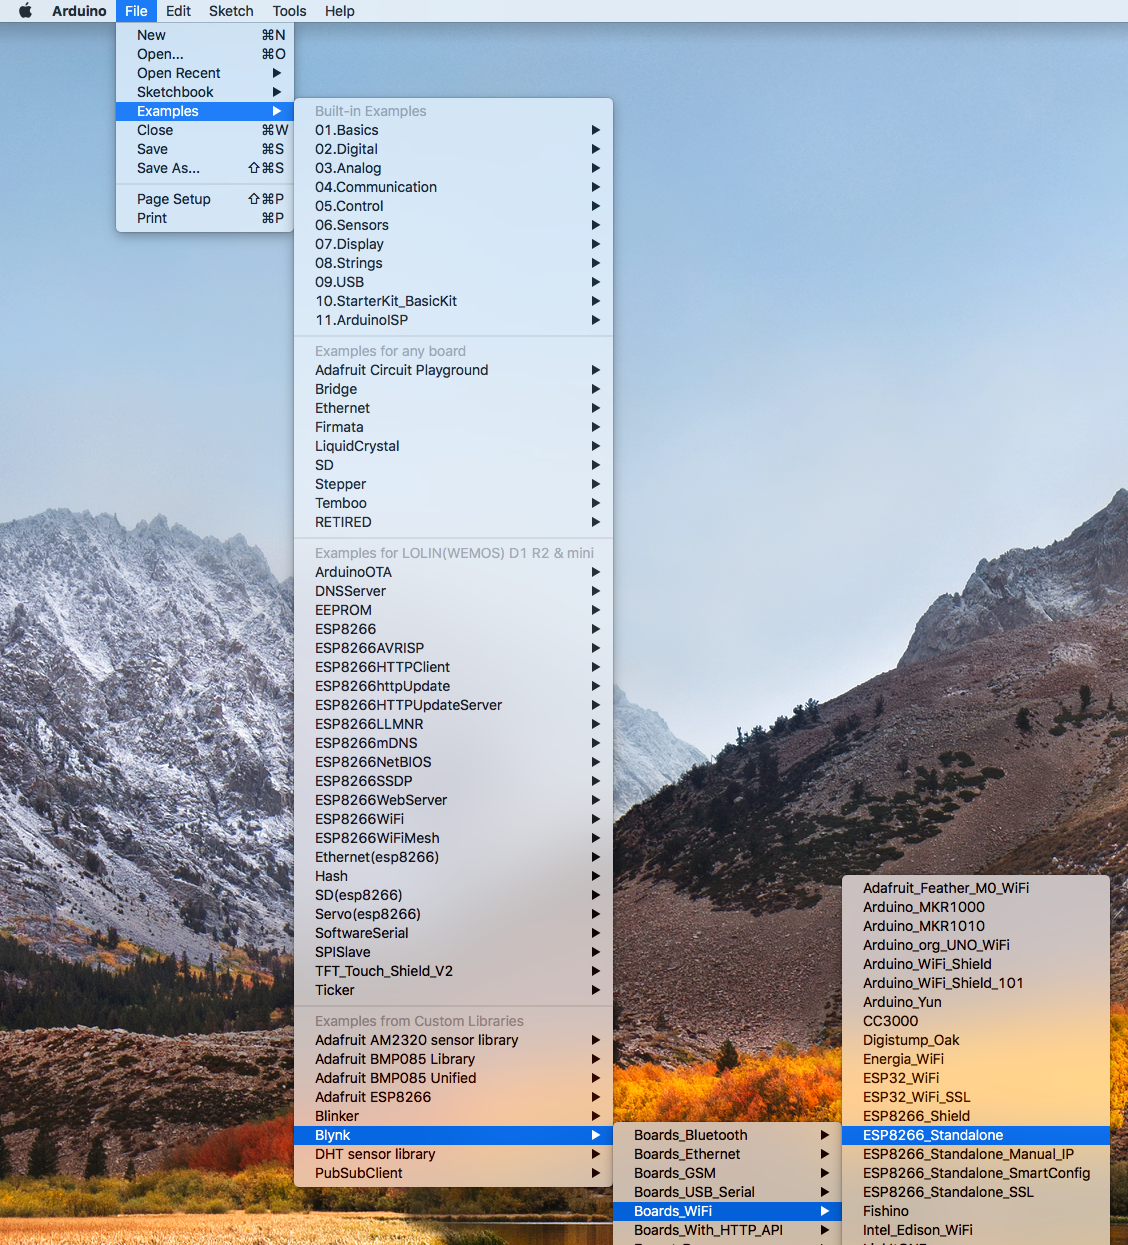Expand the "Boards_GSM" Blynk submenu
This screenshot has width=1128, height=1245.
[674, 1172]
